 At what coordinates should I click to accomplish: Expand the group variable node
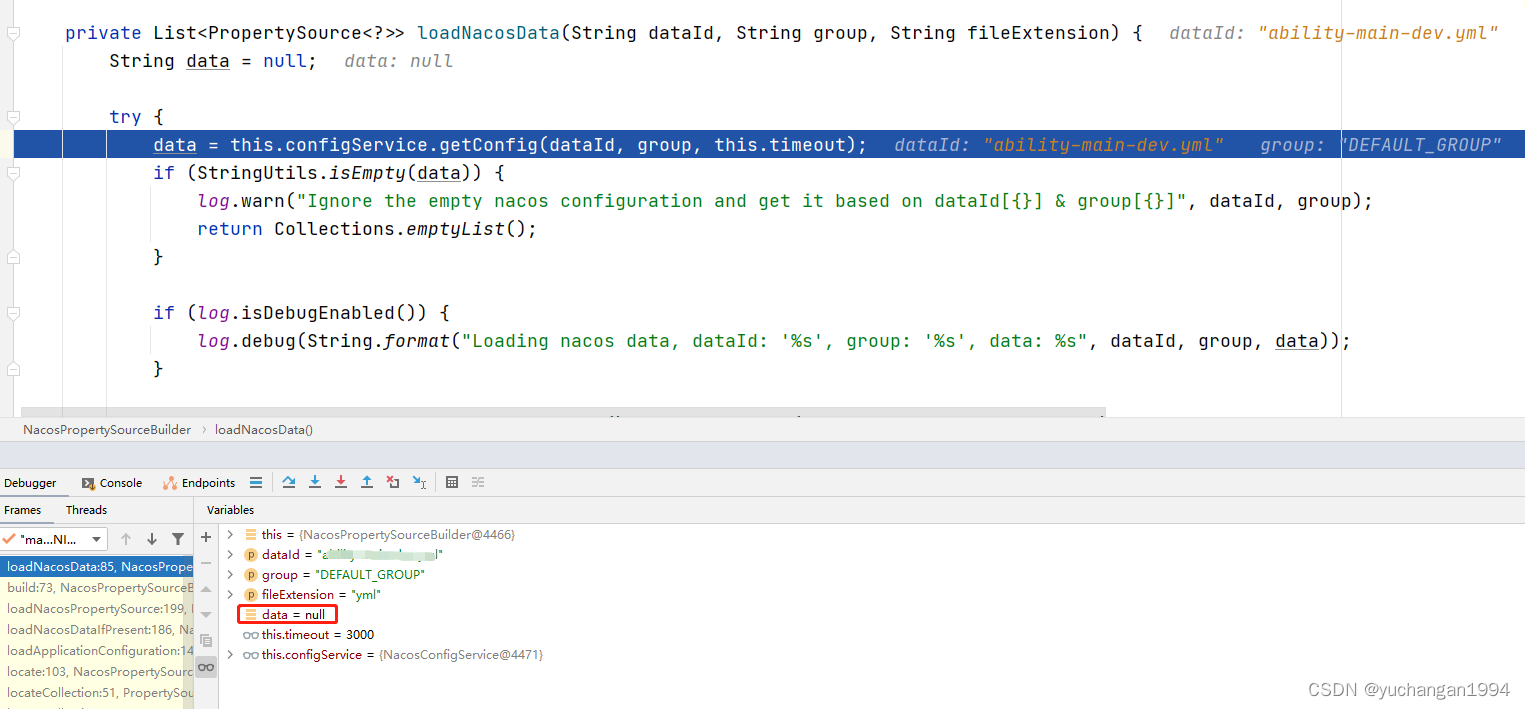point(231,575)
